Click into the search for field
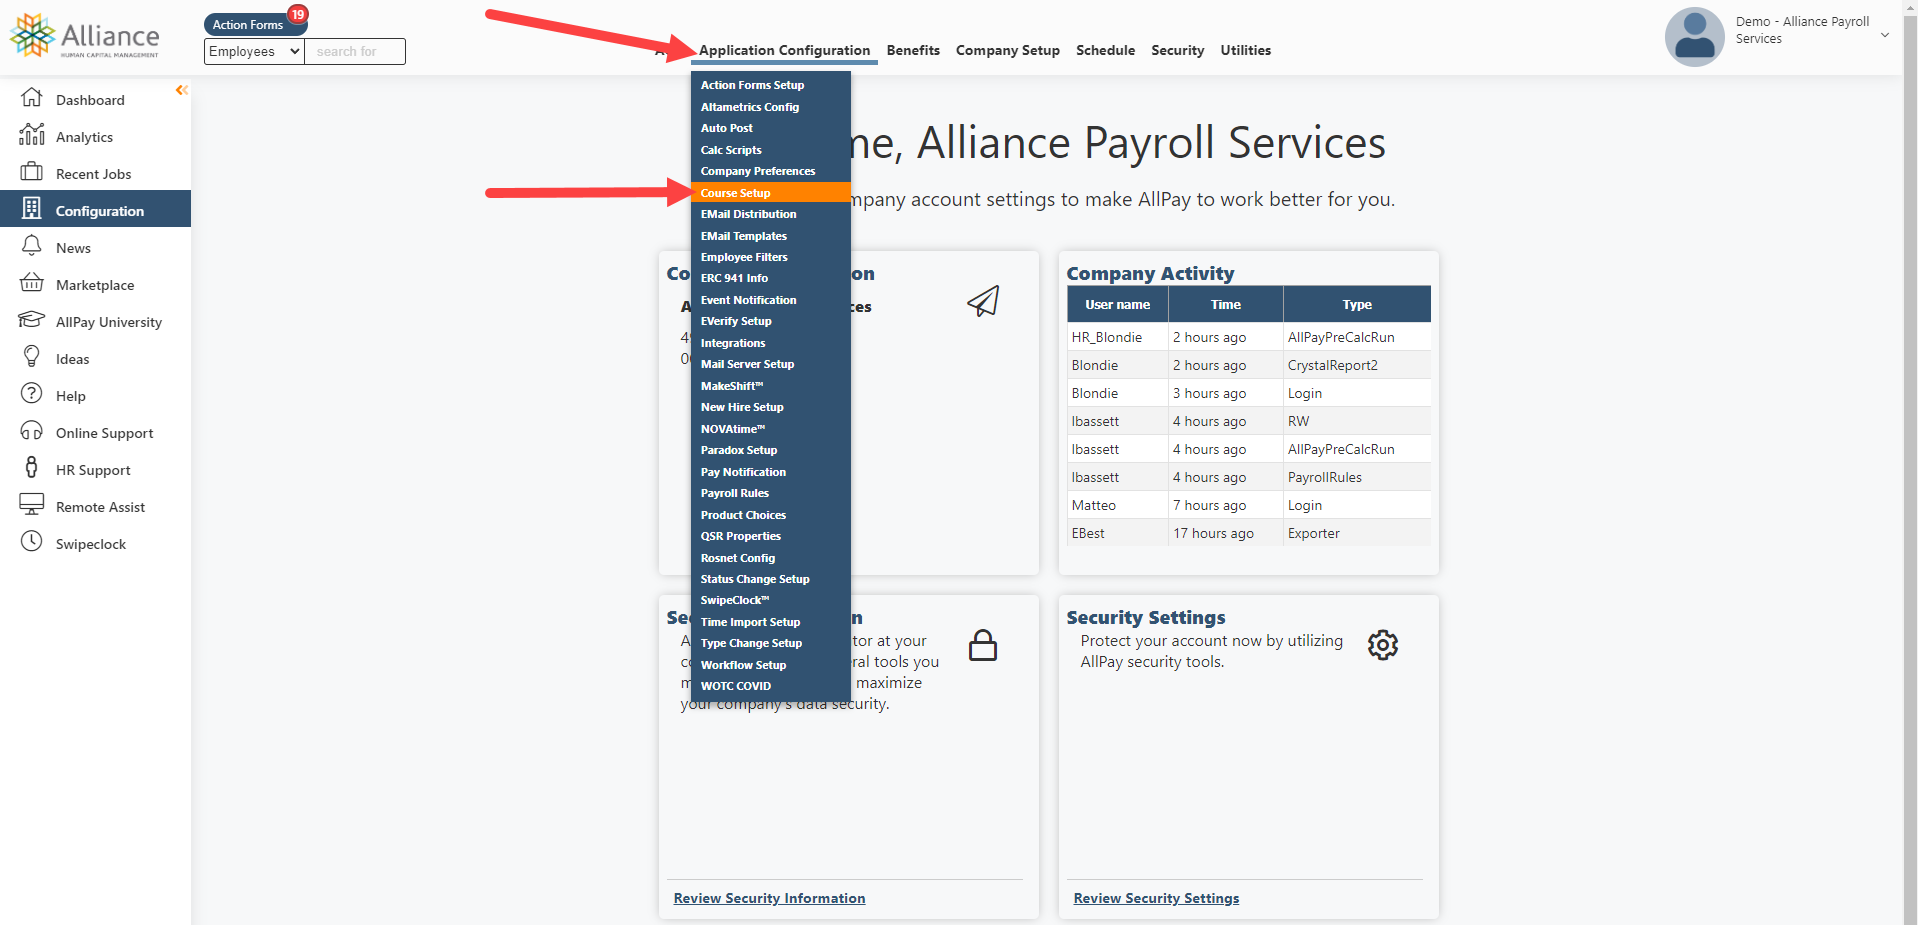The width and height of the screenshot is (1918, 925). click(x=355, y=51)
